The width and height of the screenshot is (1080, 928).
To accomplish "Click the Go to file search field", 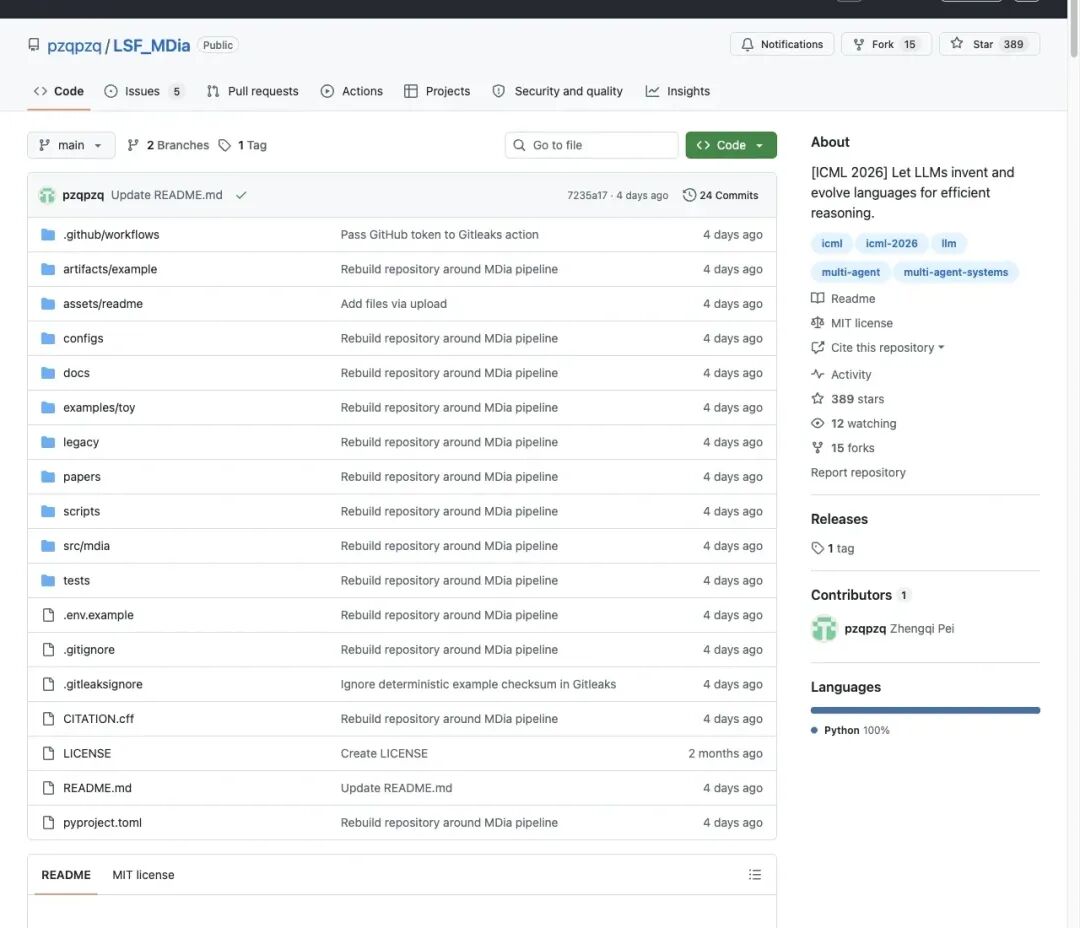I will point(591,145).
